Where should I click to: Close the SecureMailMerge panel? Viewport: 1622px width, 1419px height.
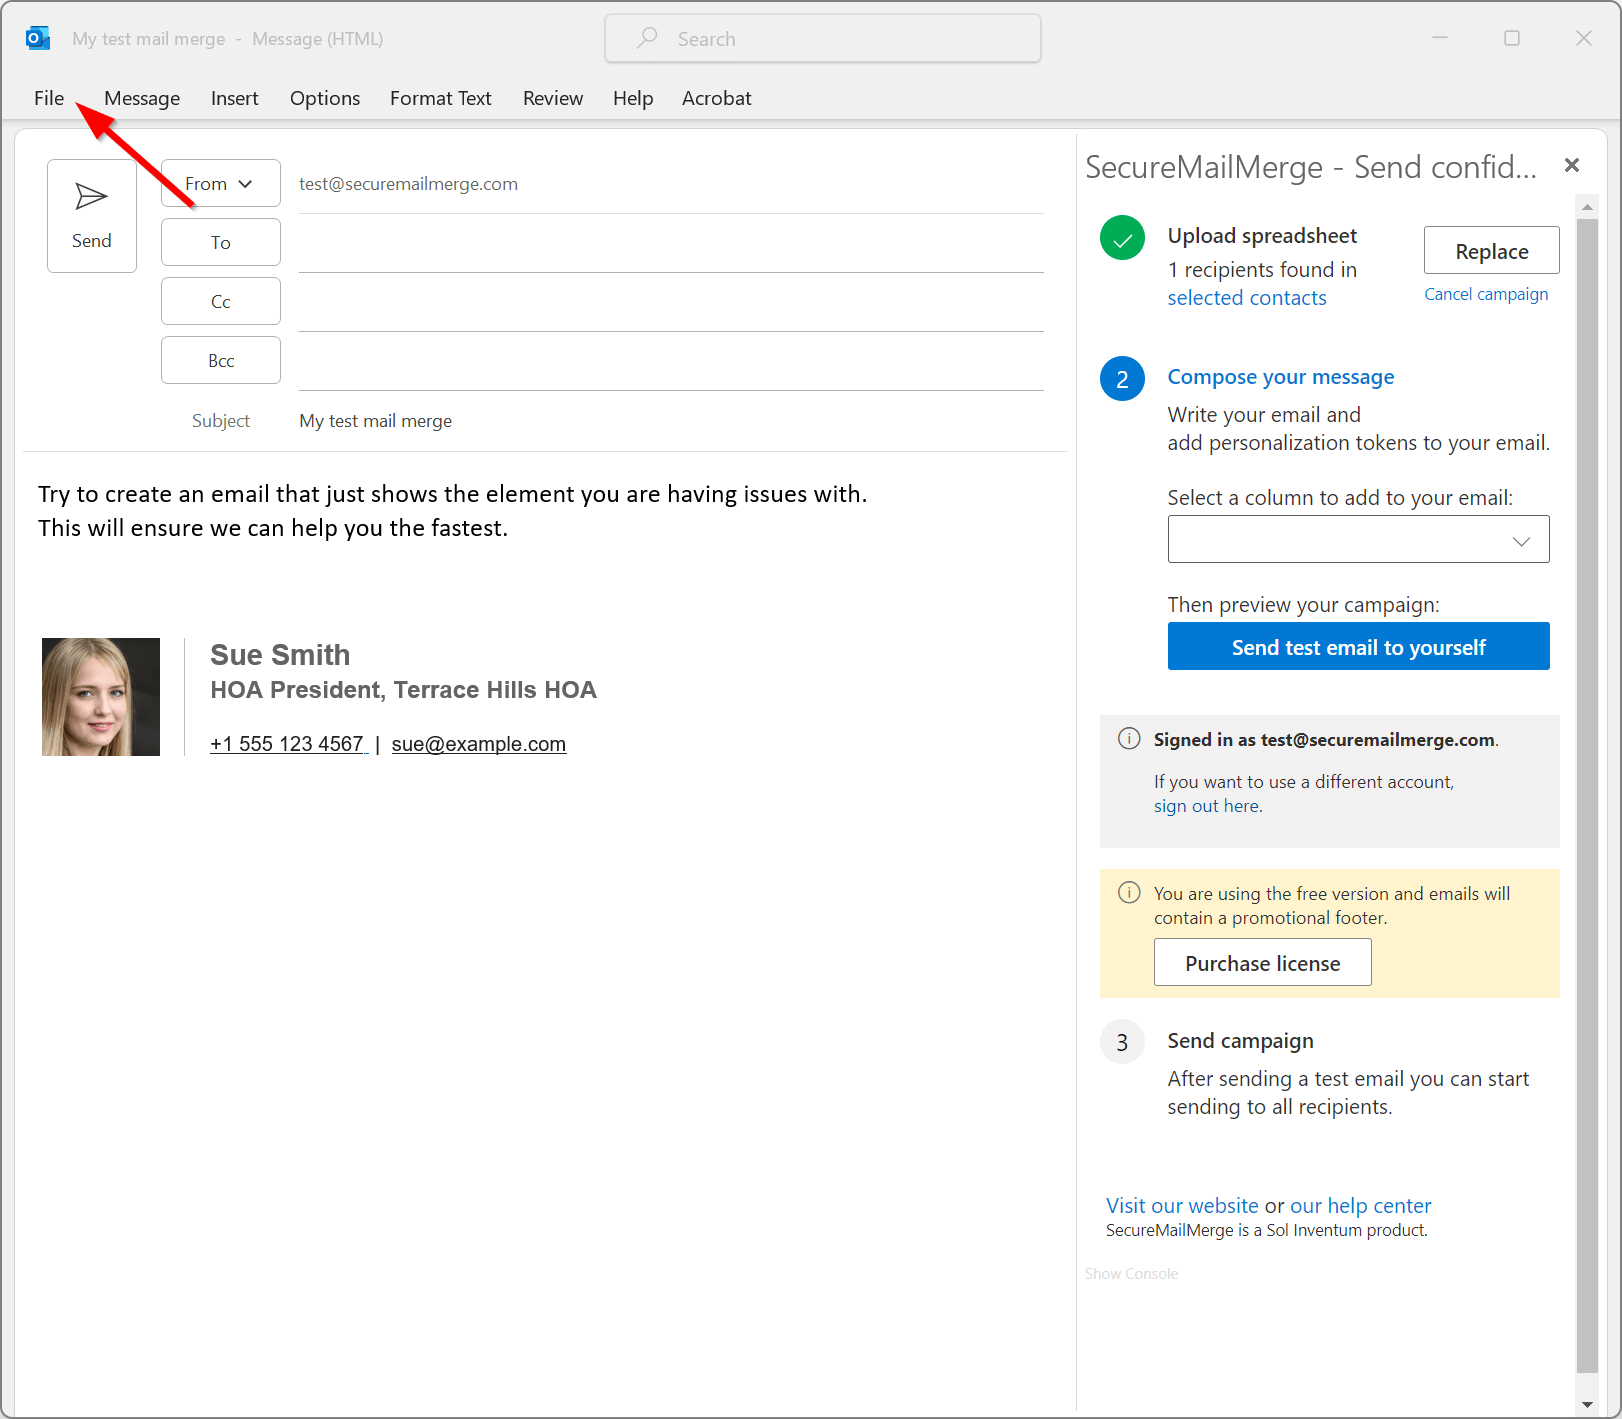[x=1571, y=165]
